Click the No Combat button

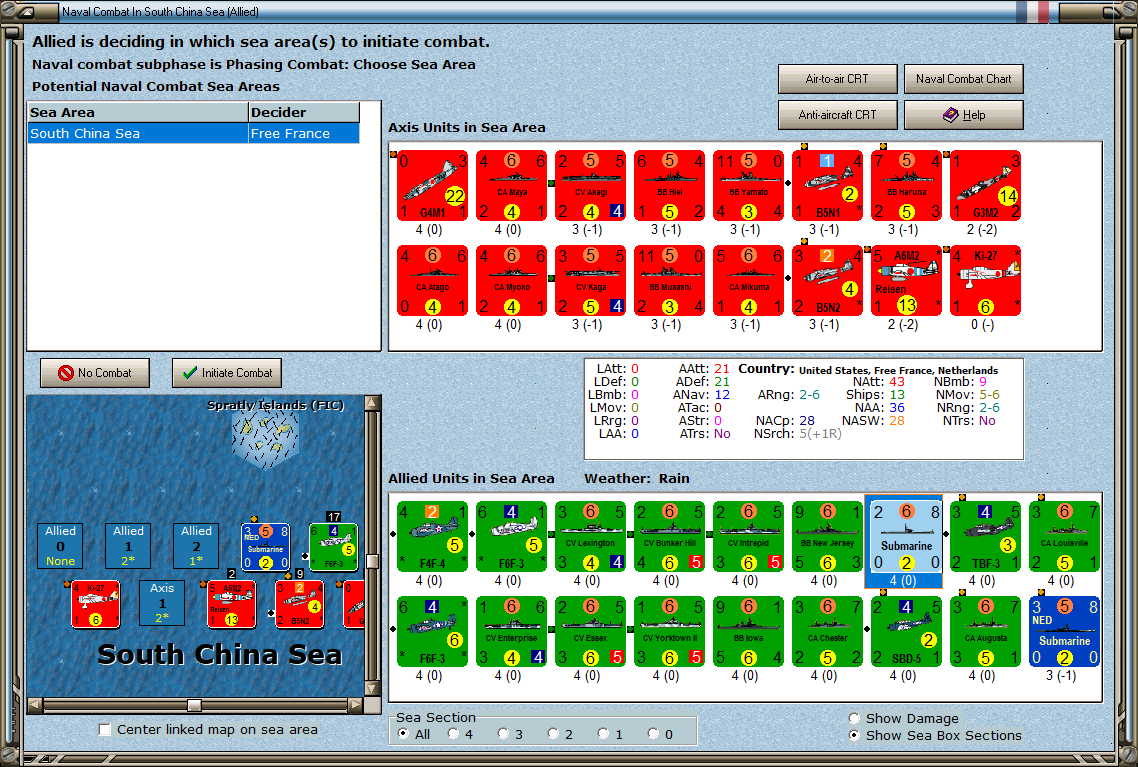pos(95,373)
